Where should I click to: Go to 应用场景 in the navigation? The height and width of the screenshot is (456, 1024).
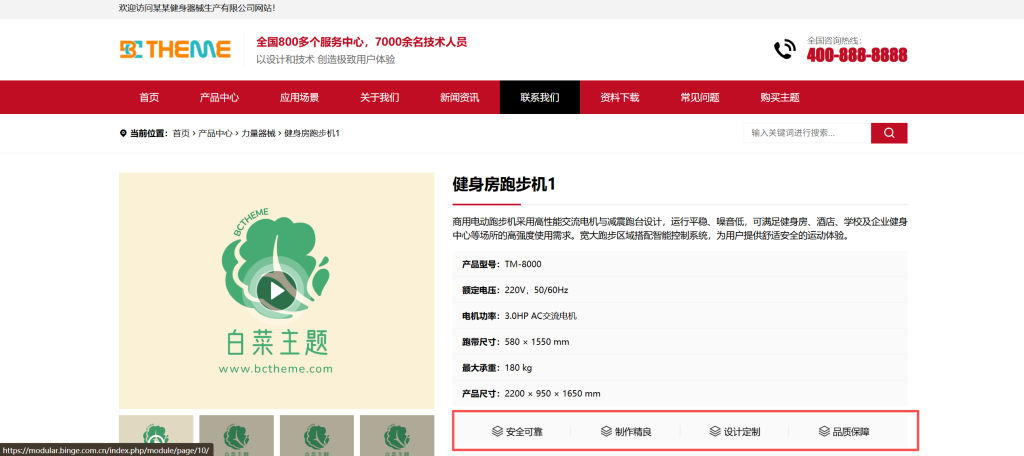tap(299, 97)
